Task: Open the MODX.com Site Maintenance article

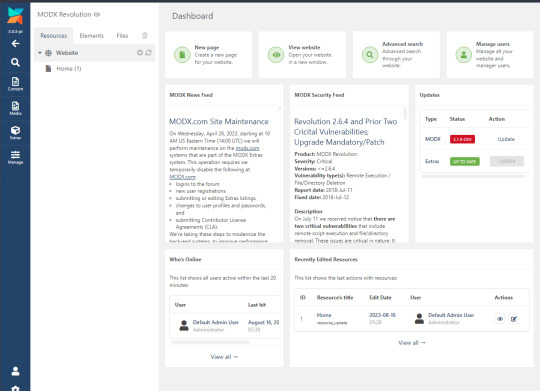Action: (x=219, y=121)
